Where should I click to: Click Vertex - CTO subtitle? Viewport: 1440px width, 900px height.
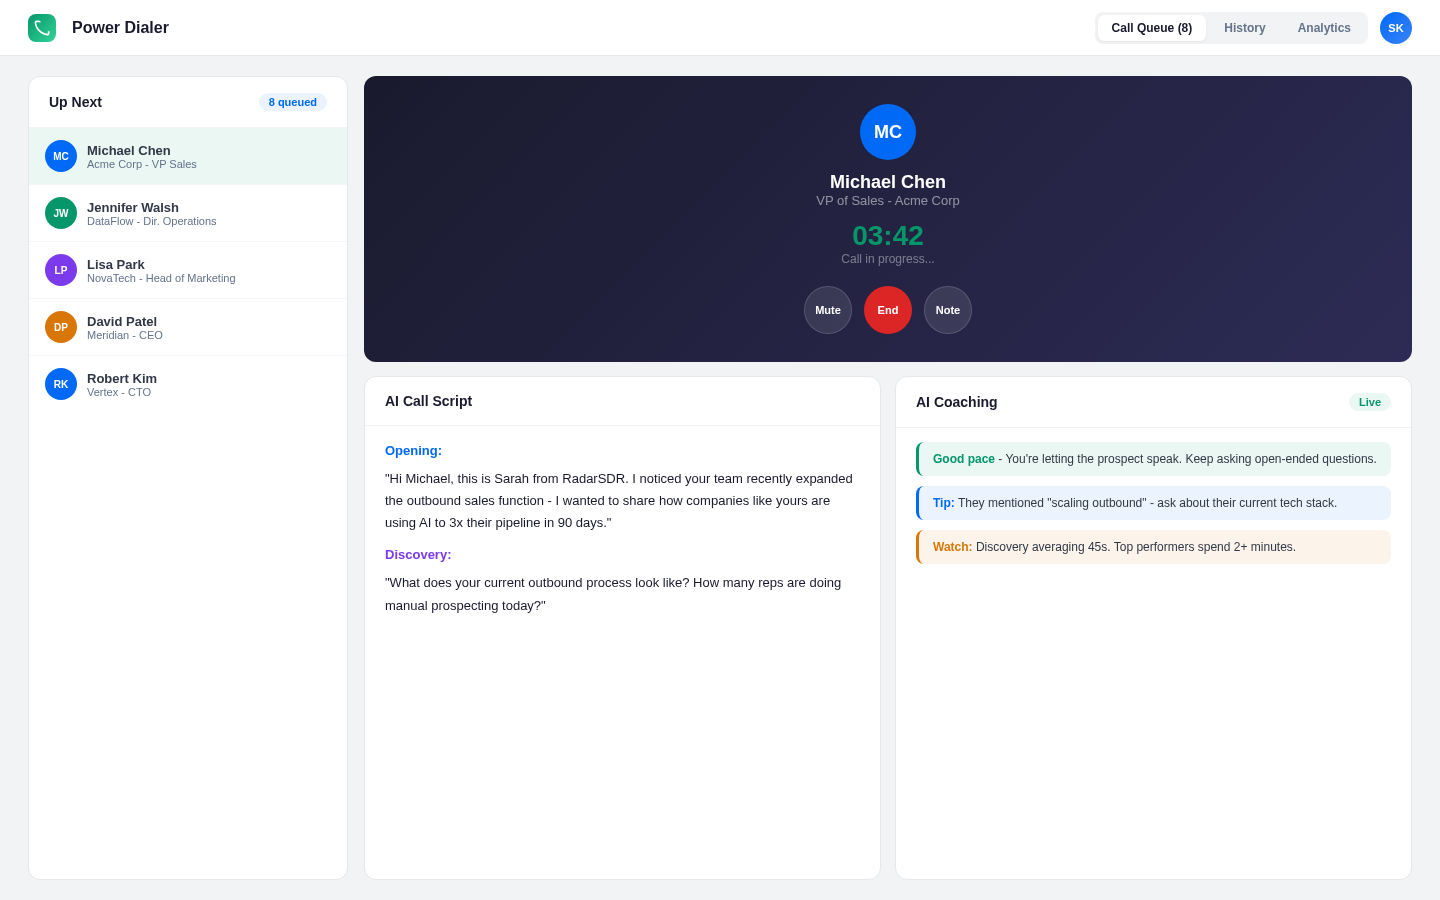(x=119, y=392)
